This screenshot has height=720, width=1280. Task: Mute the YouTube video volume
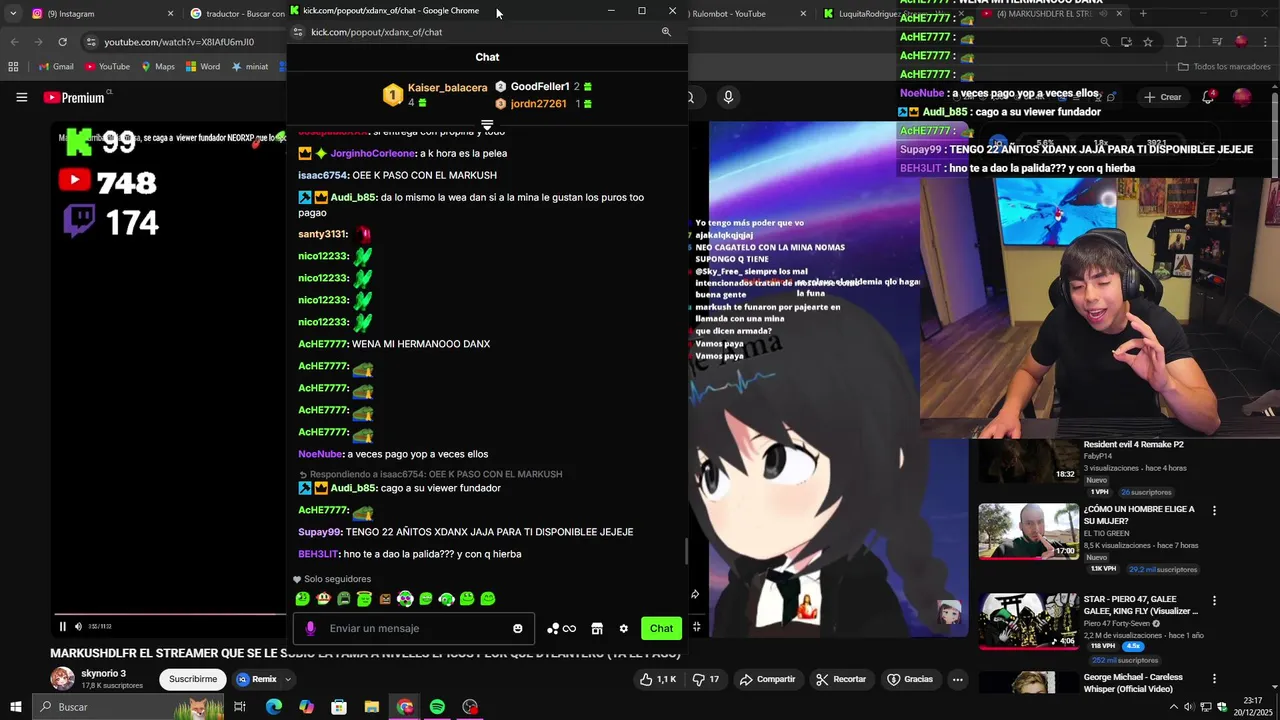(x=78, y=627)
